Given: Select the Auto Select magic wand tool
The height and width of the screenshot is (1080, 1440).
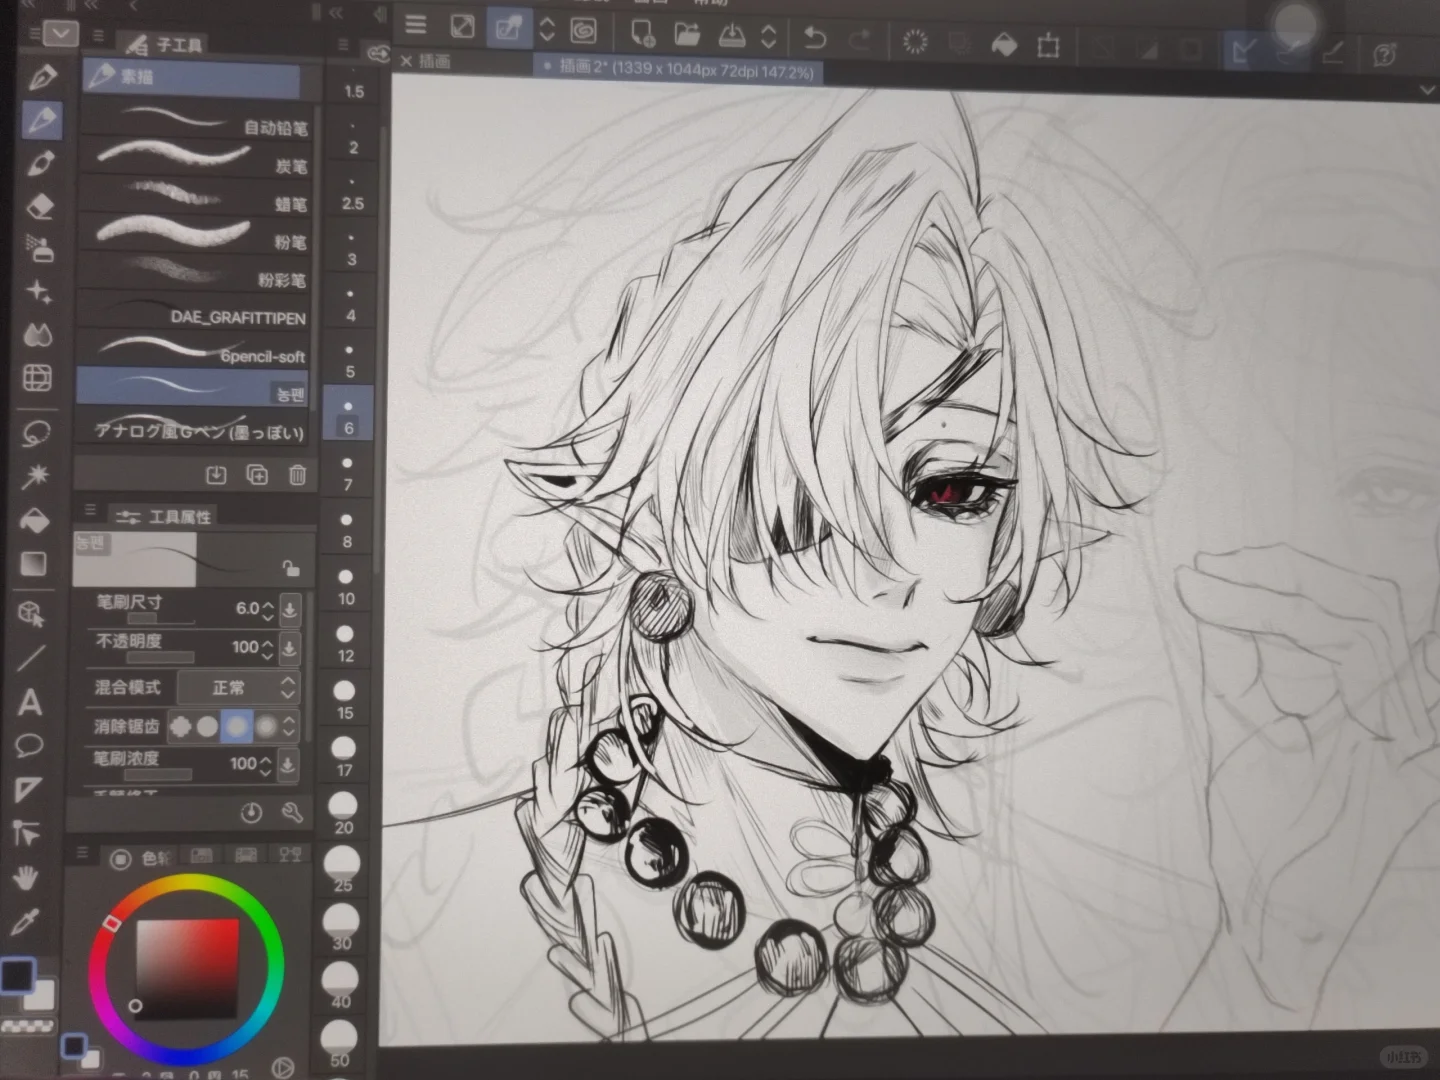Looking at the screenshot, I should click(x=36, y=476).
